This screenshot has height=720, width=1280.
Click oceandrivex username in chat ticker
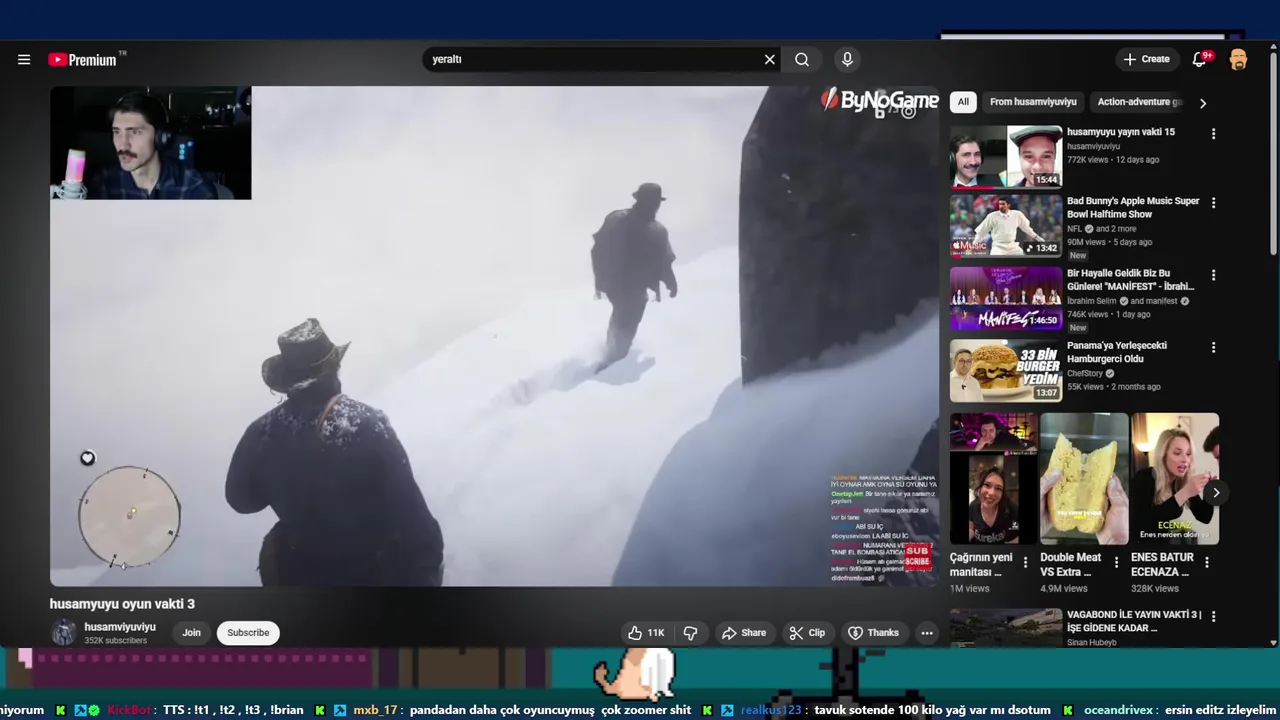click(x=1118, y=710)
